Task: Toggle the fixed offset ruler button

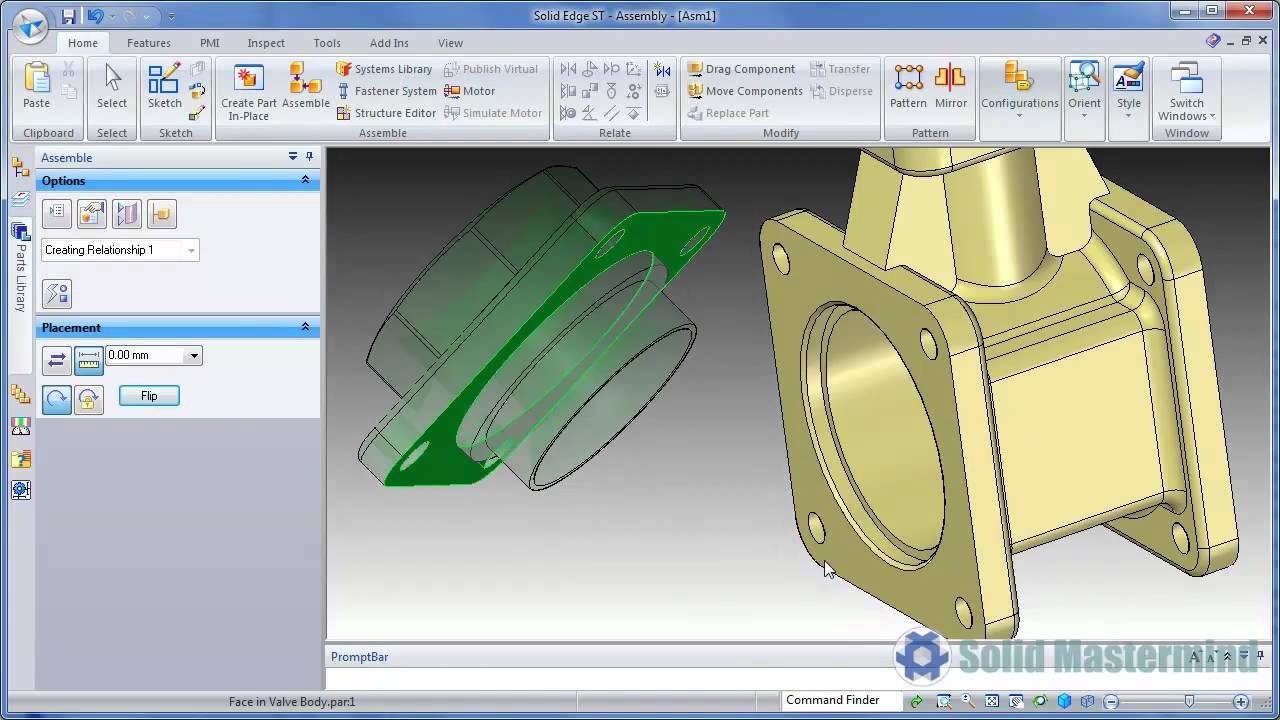Action: click(89, 360)
